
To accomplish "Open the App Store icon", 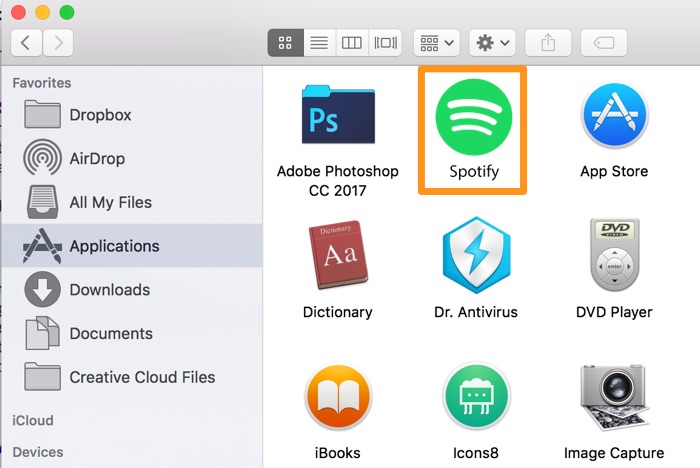I will coord(614,115).
